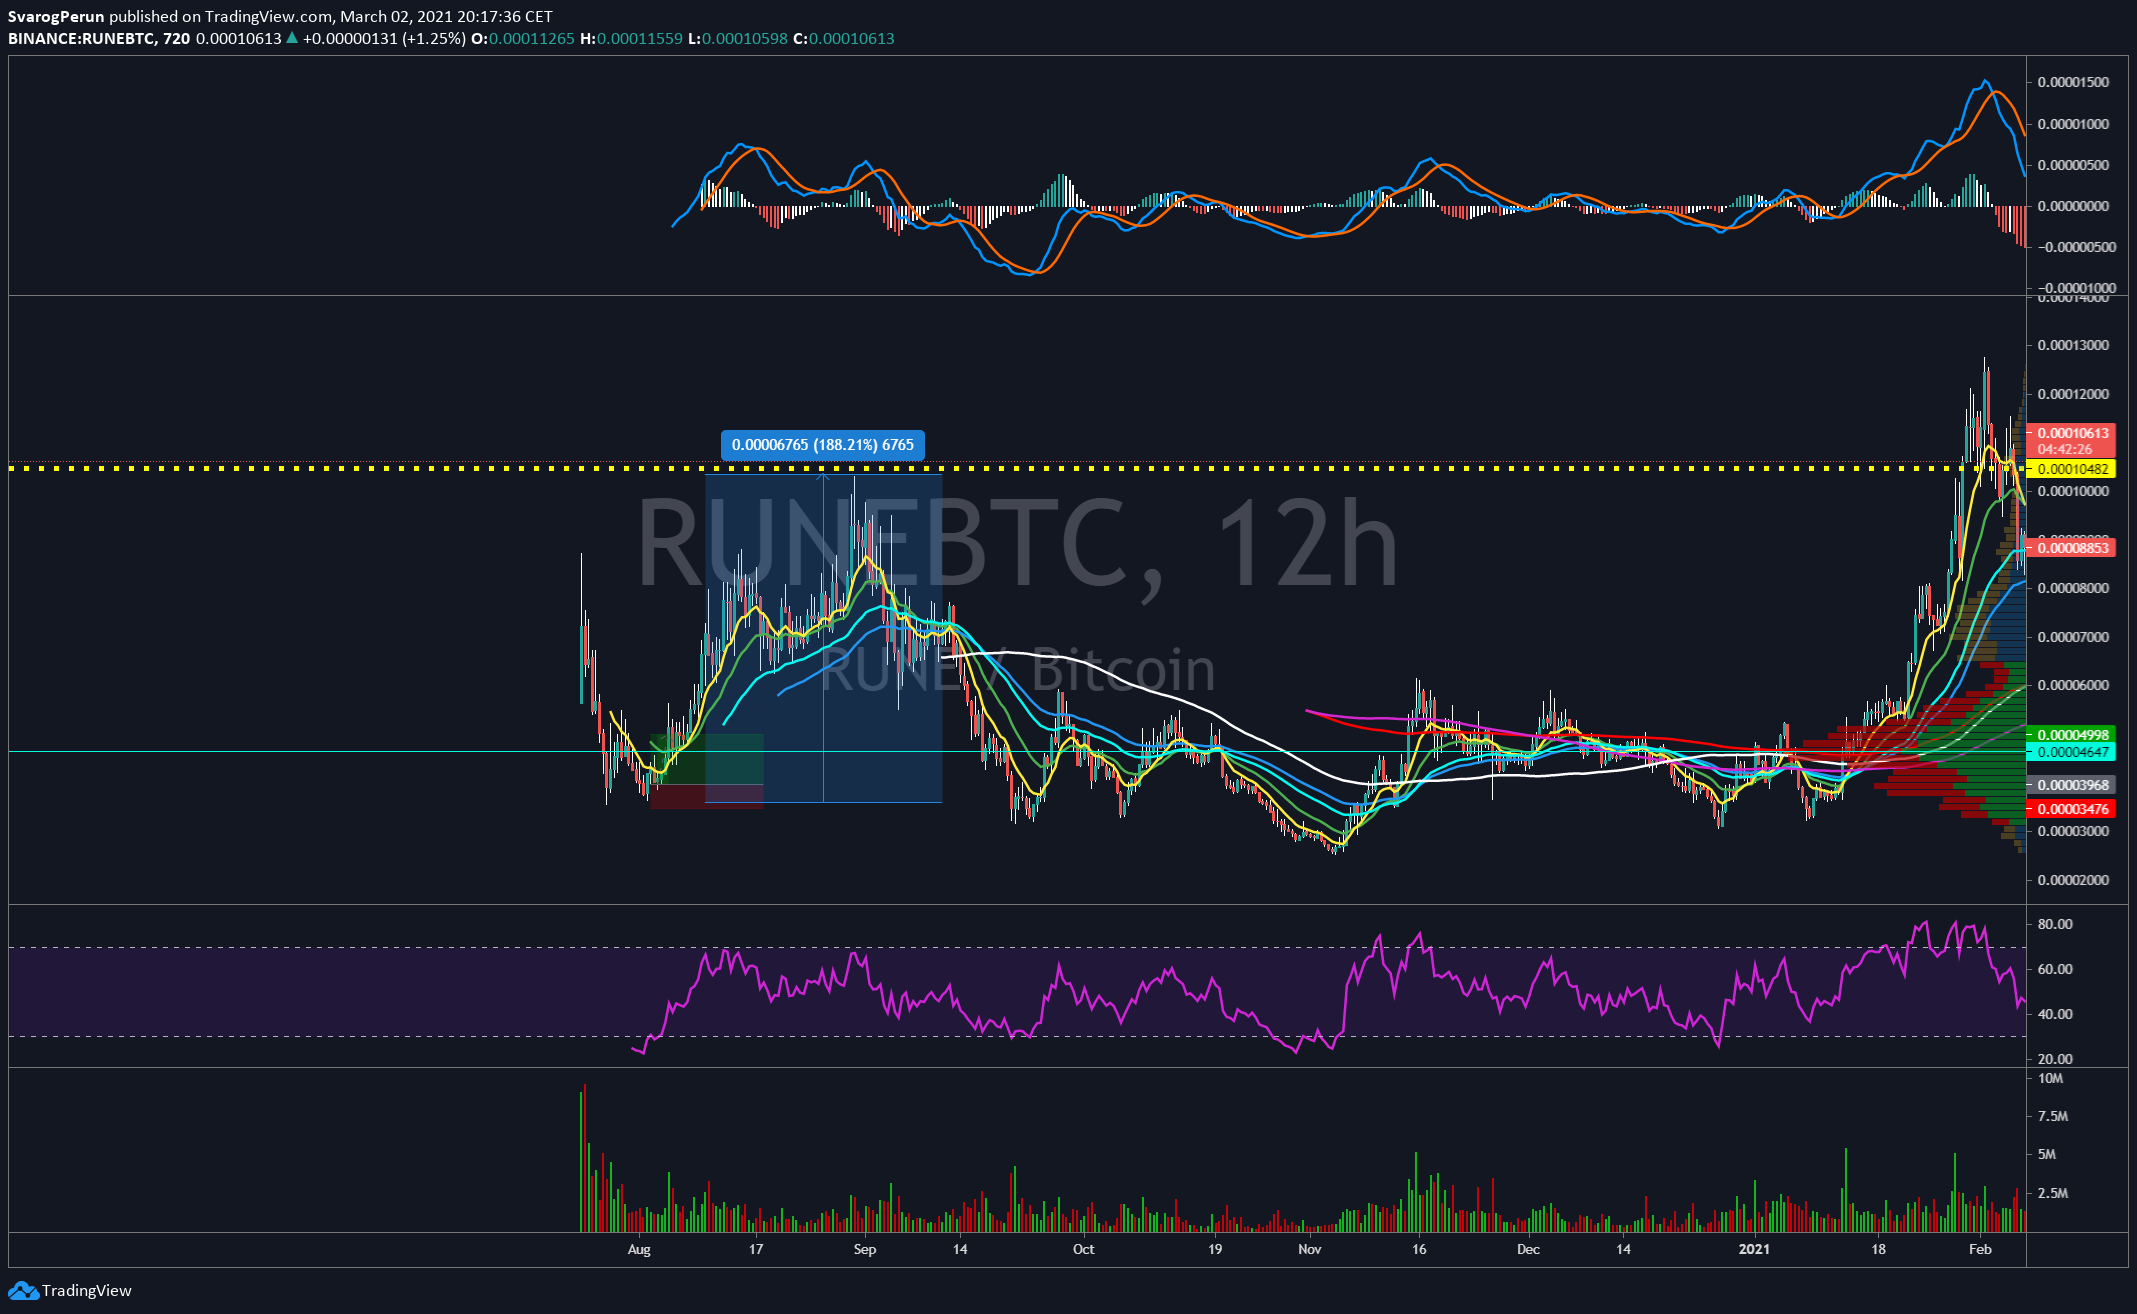Viewport: 2137px width, 1314px height.
Task: Click the 2021 time axis label
Action: click(1754, 1249)
